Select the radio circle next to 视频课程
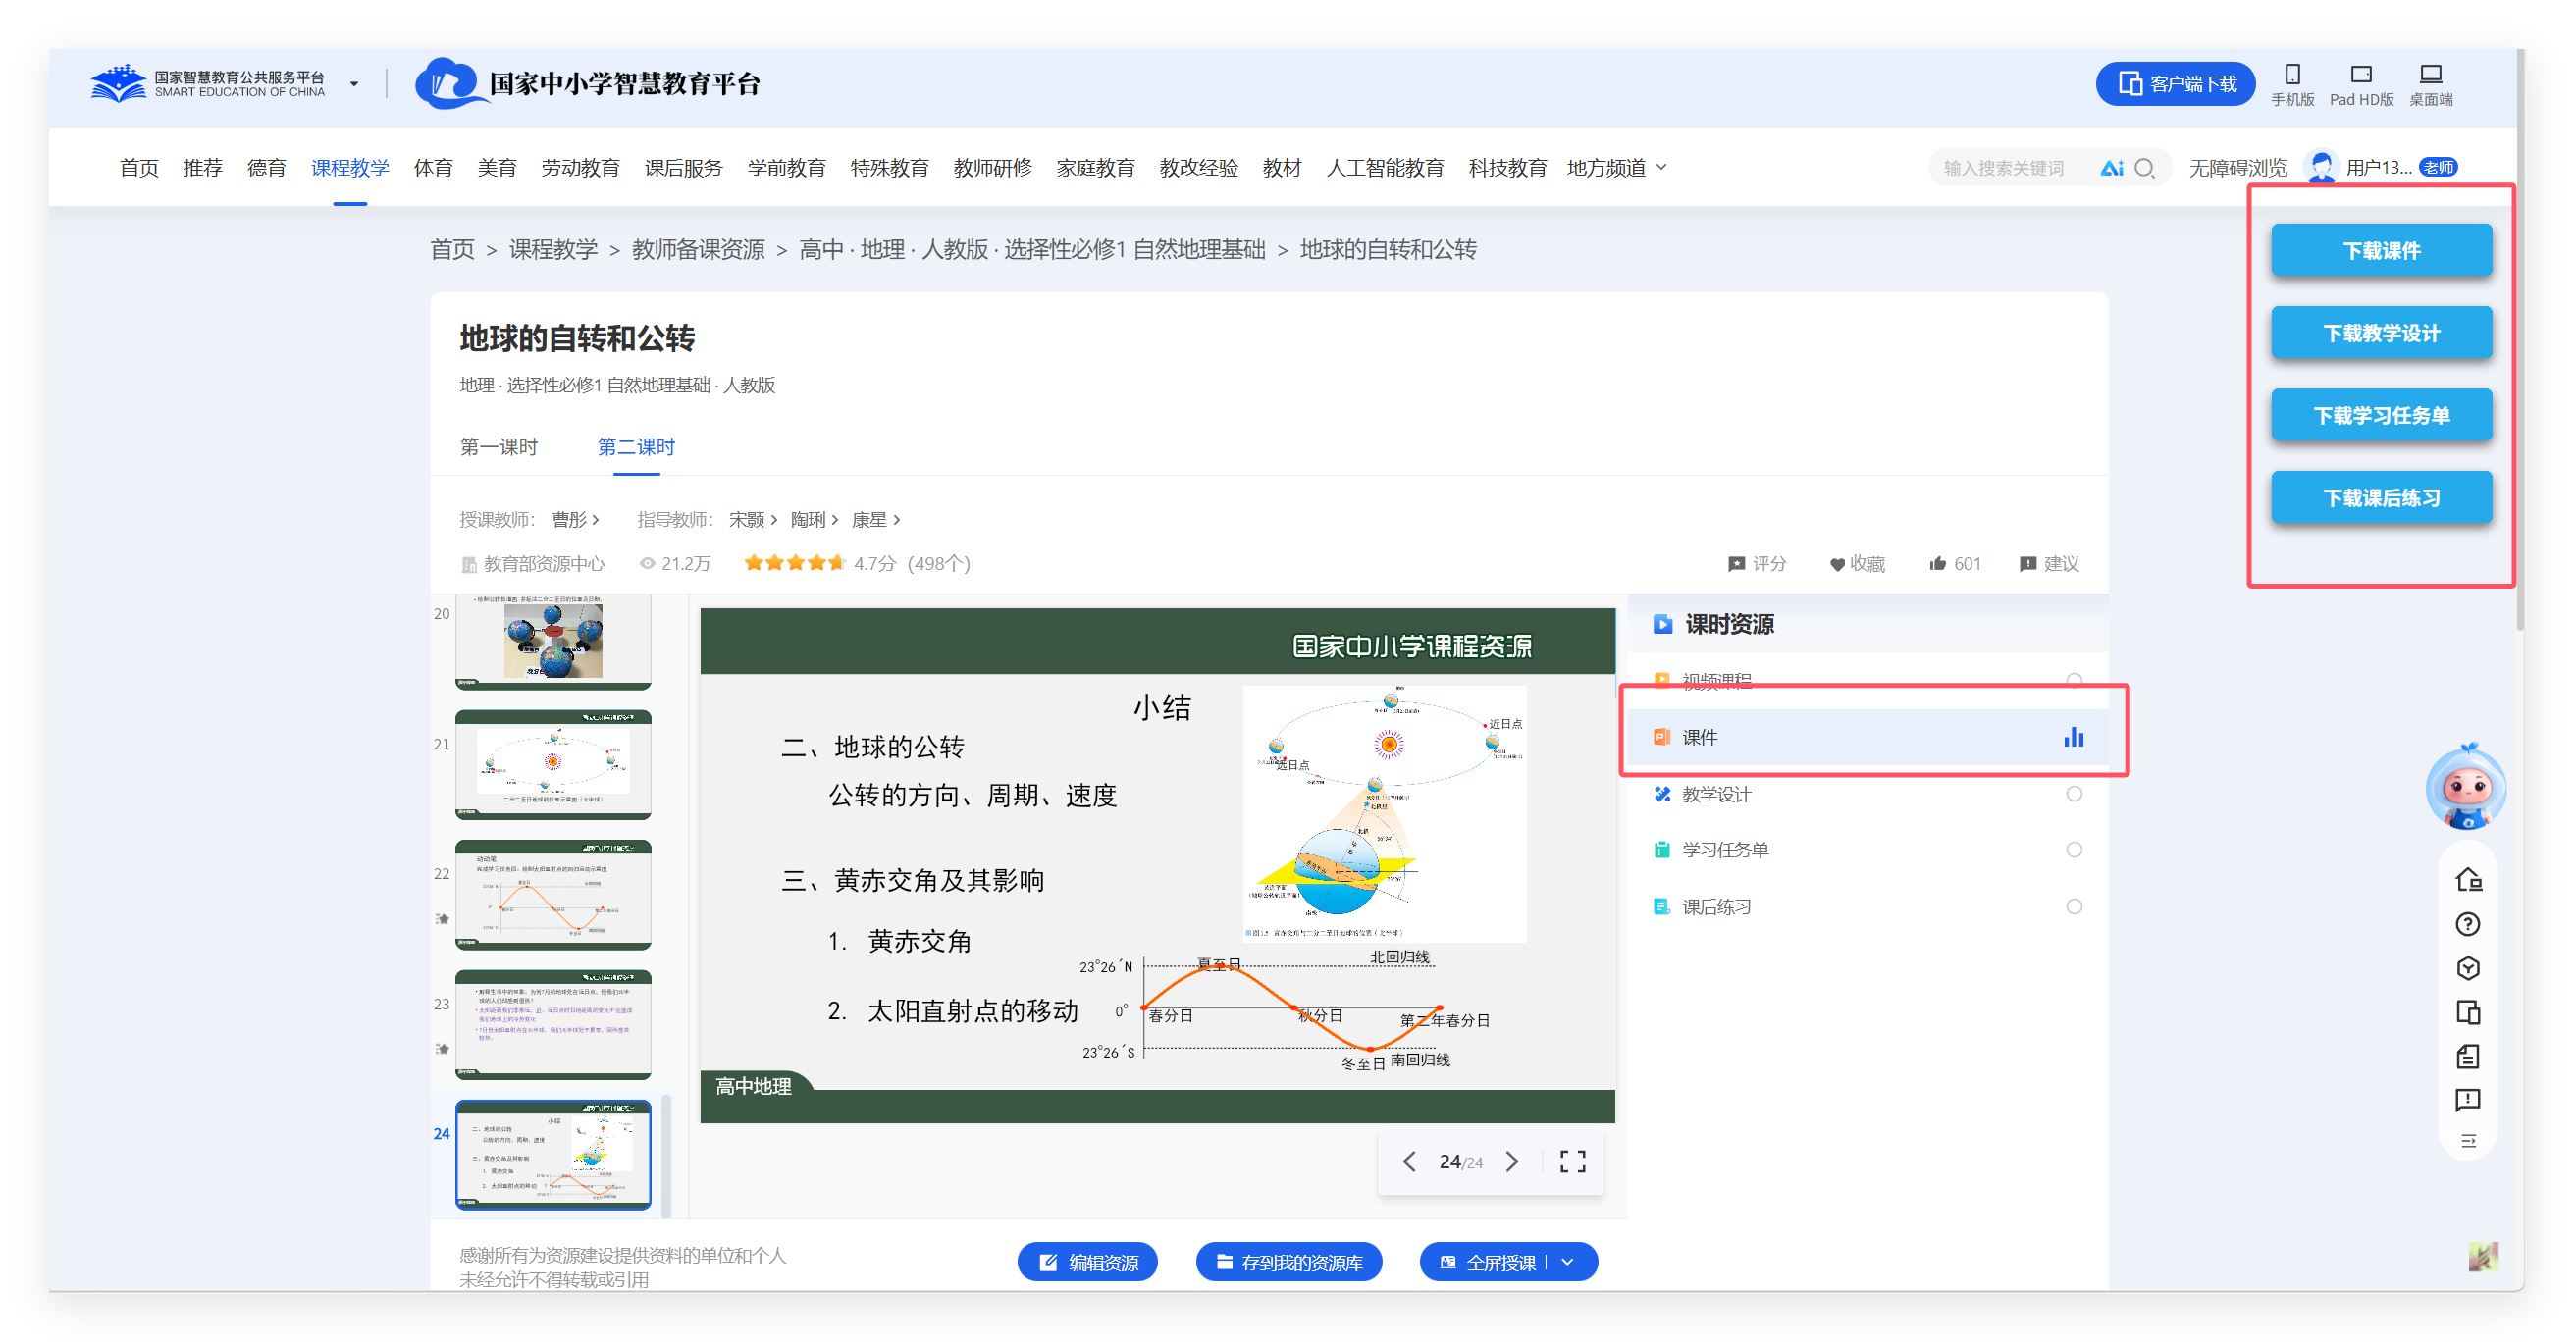Viewport: 2576px width, 1343px height. [2075, 681]
